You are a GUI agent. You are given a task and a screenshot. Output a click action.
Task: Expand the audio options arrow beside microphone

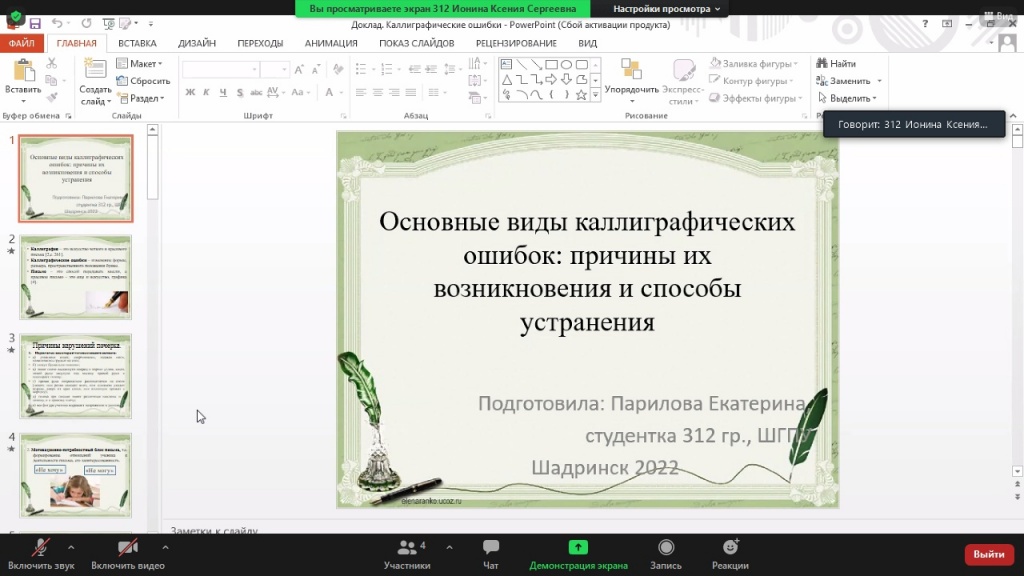70,547
